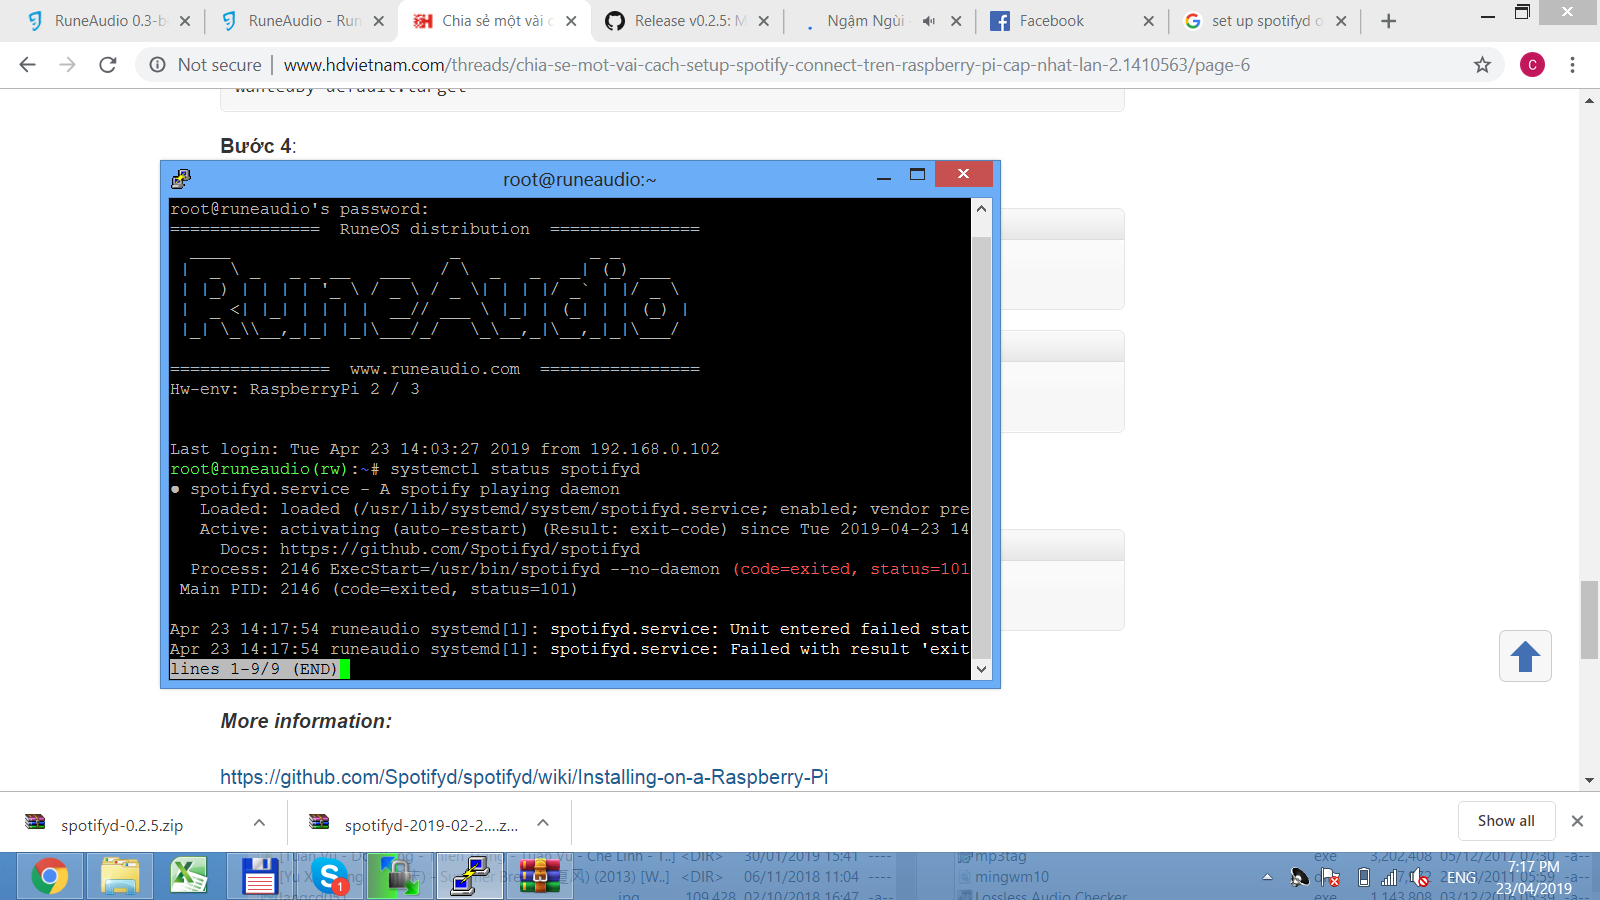Switch to PuTTY on the taskbar
The width and height of the screenshot is (1600, 900).
point(469,877)
